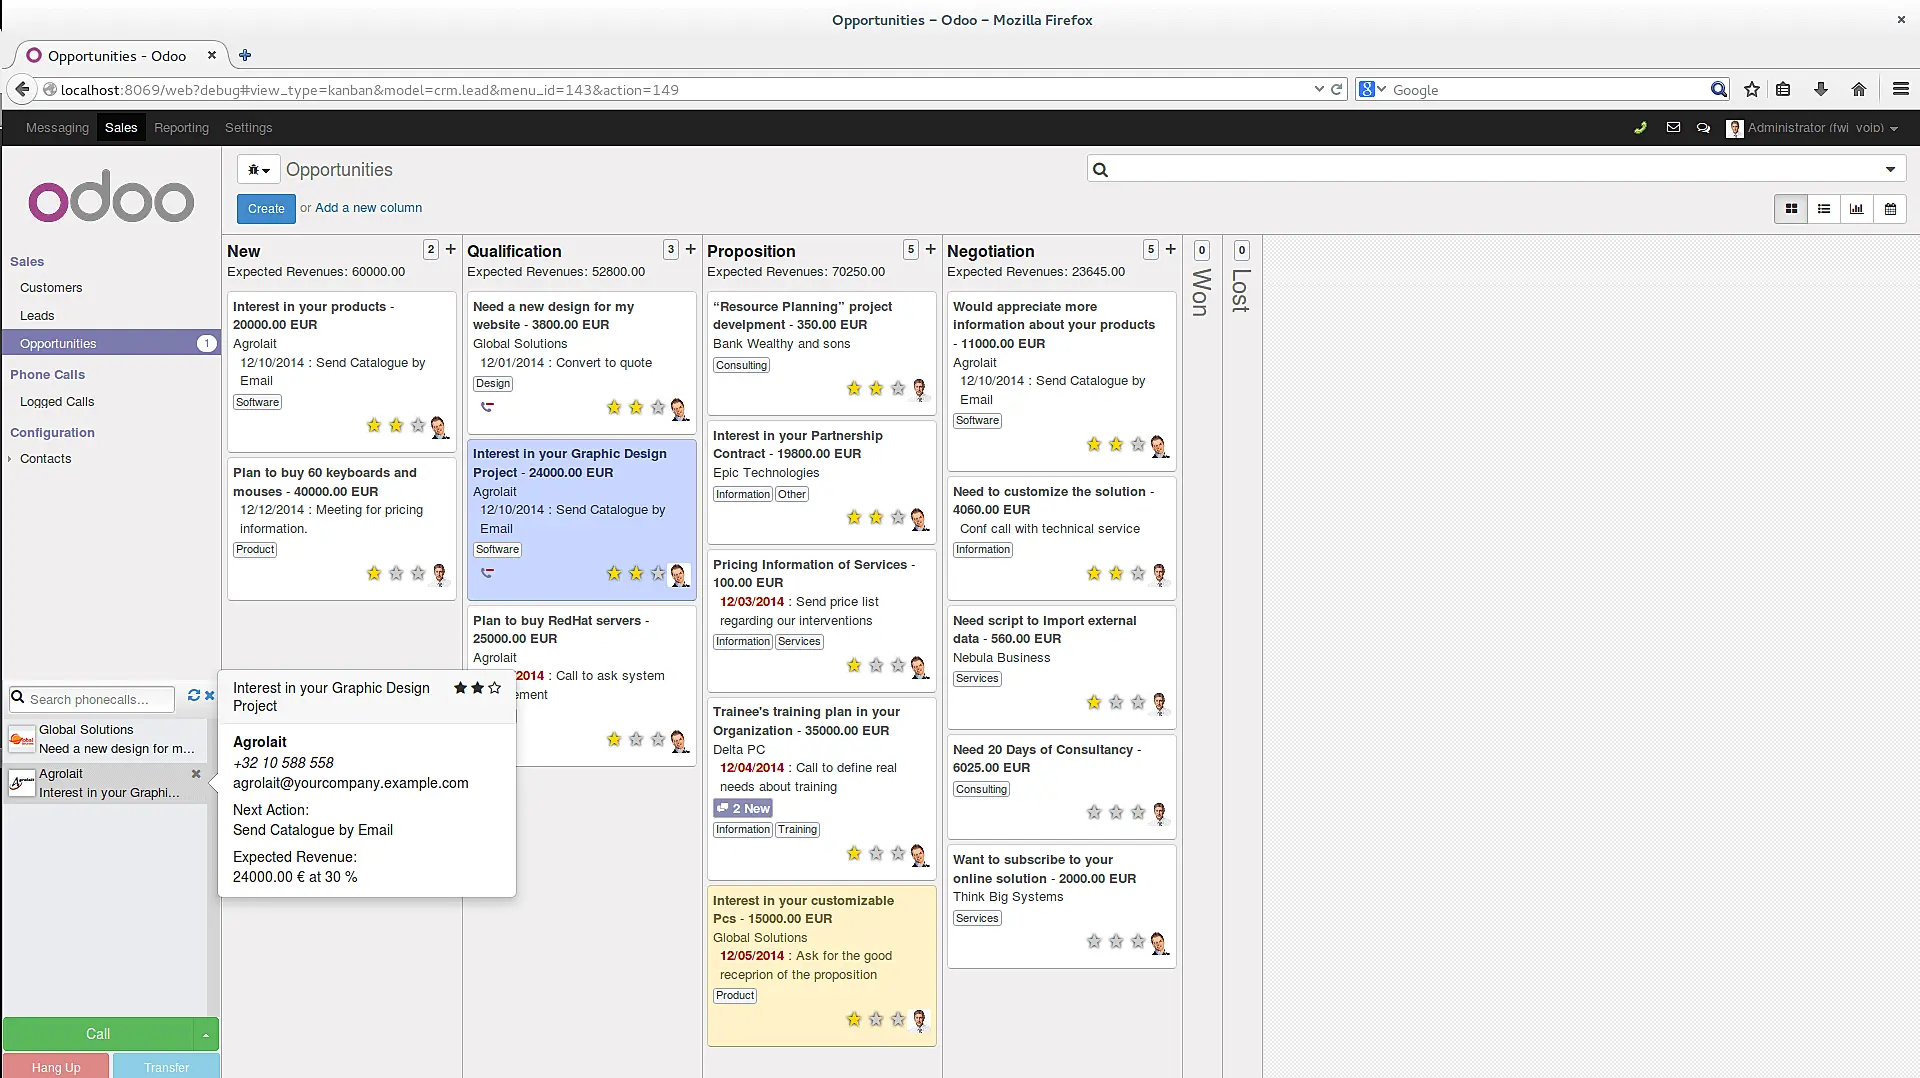Open the calendar view icon
The width and height of the screenshot is (1920, 1078).
click(x=1890, y=209)
